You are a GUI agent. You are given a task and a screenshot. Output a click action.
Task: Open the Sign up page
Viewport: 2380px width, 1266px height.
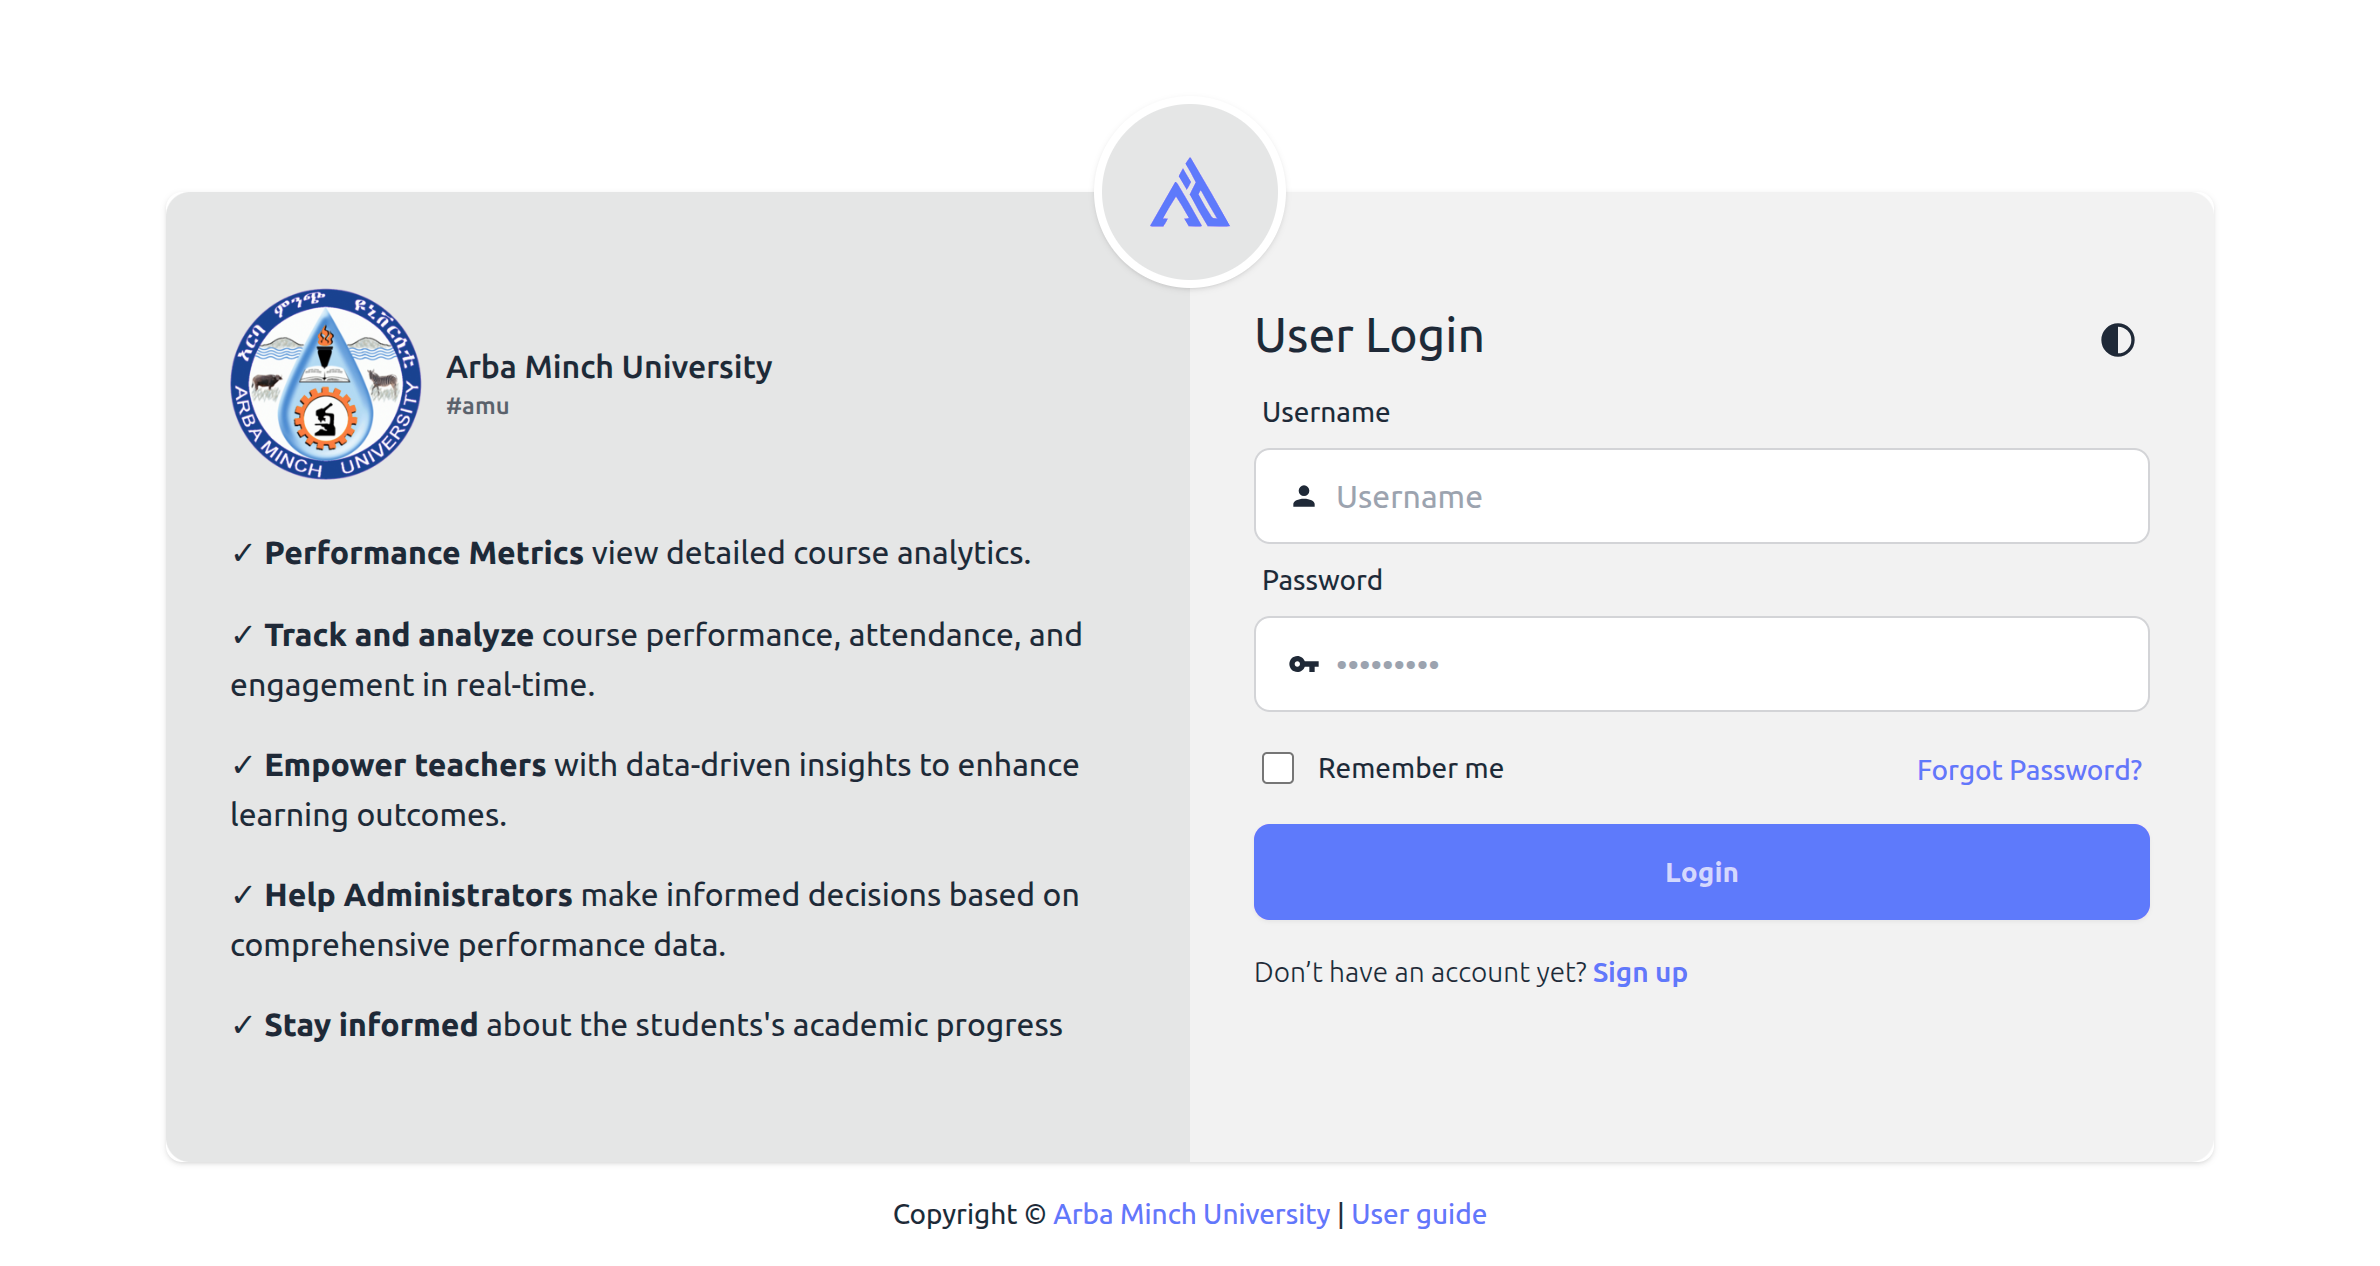pos(1639,972)
